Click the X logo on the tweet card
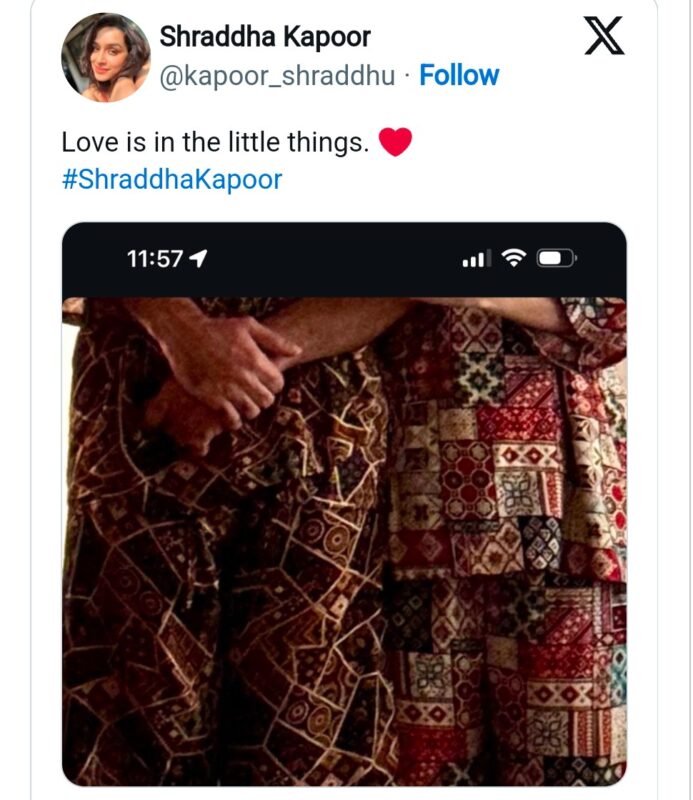Image resolution: width=693 pixels, height=800 pixels. (x=604, y=35)
